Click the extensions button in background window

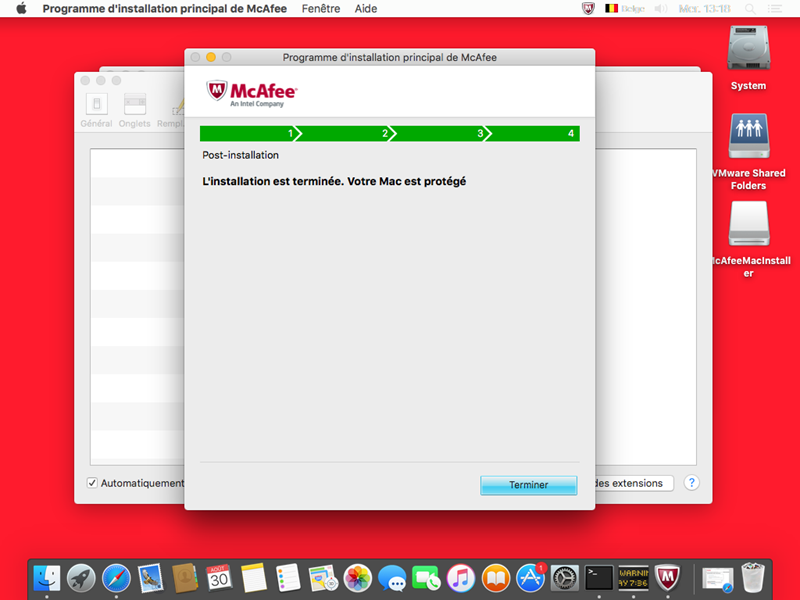click(633, 483)
